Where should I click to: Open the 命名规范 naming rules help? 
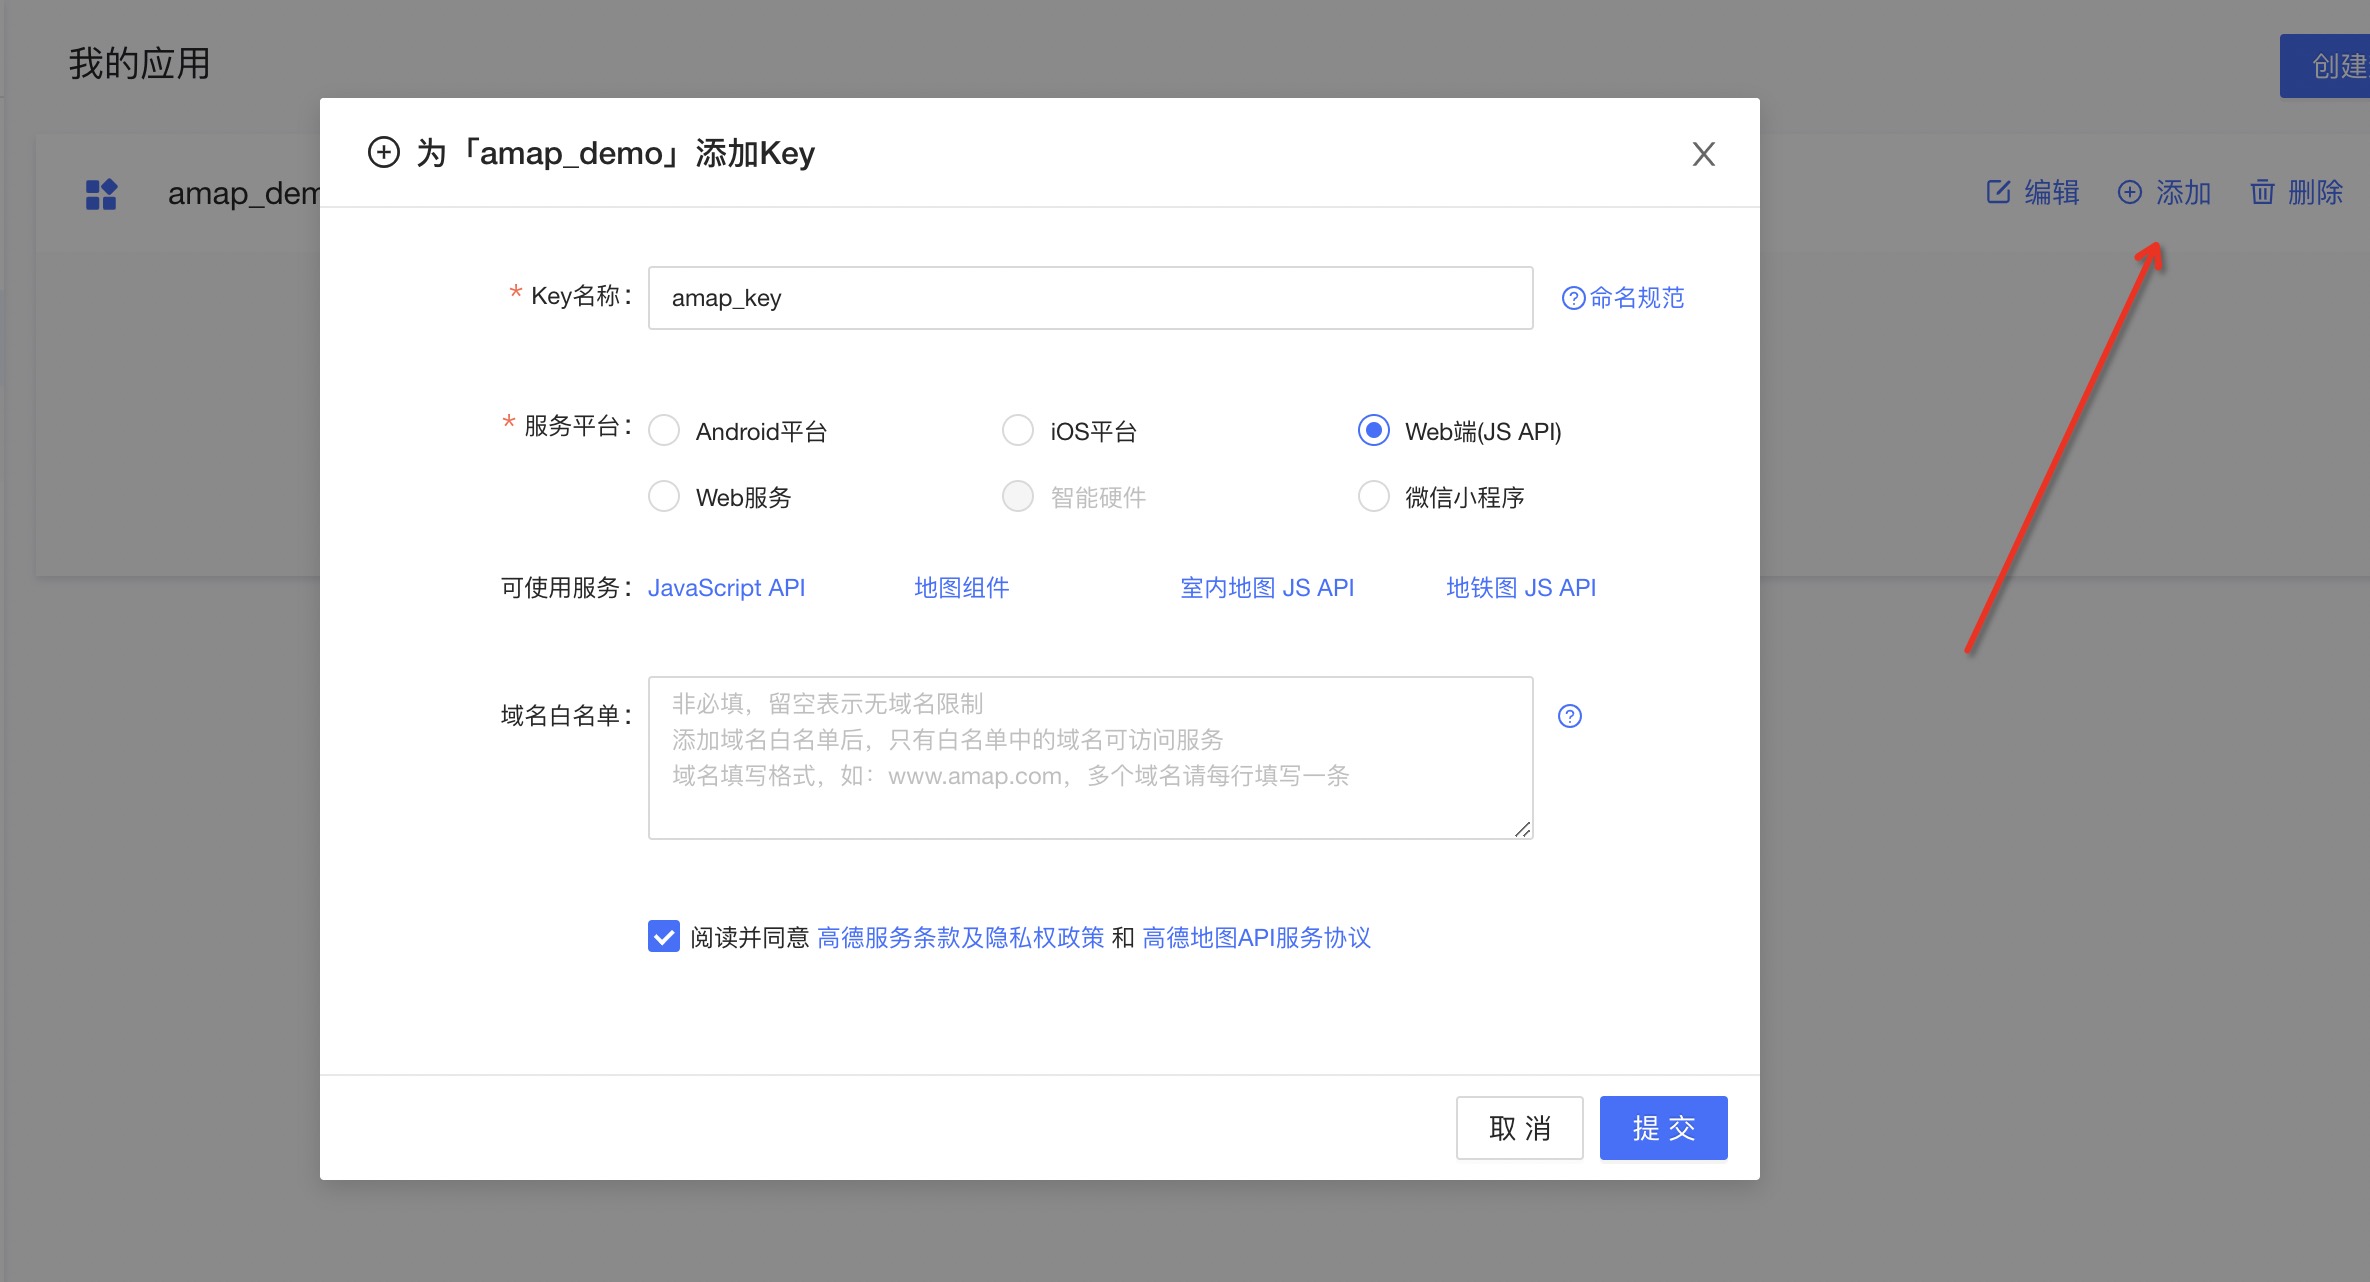pos(1623,298)
